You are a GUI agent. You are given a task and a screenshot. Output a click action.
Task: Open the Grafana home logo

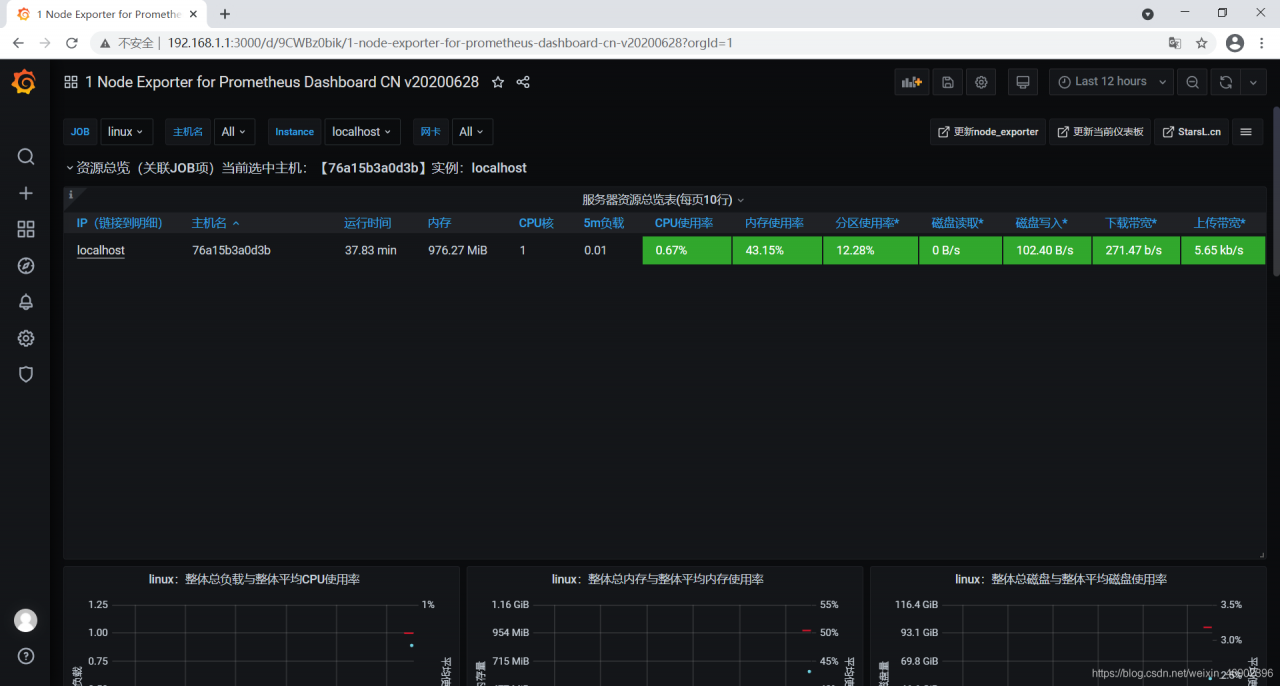(x=24, y=82)
